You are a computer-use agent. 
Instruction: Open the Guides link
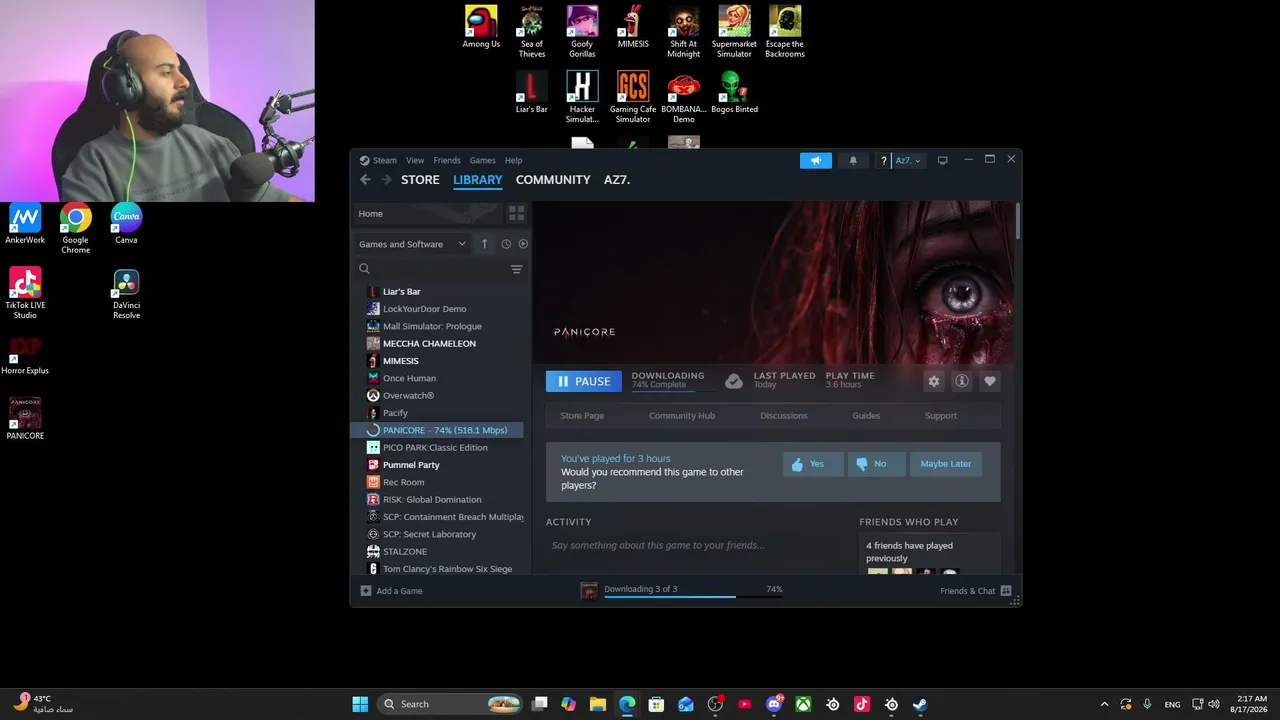point(866,416)
